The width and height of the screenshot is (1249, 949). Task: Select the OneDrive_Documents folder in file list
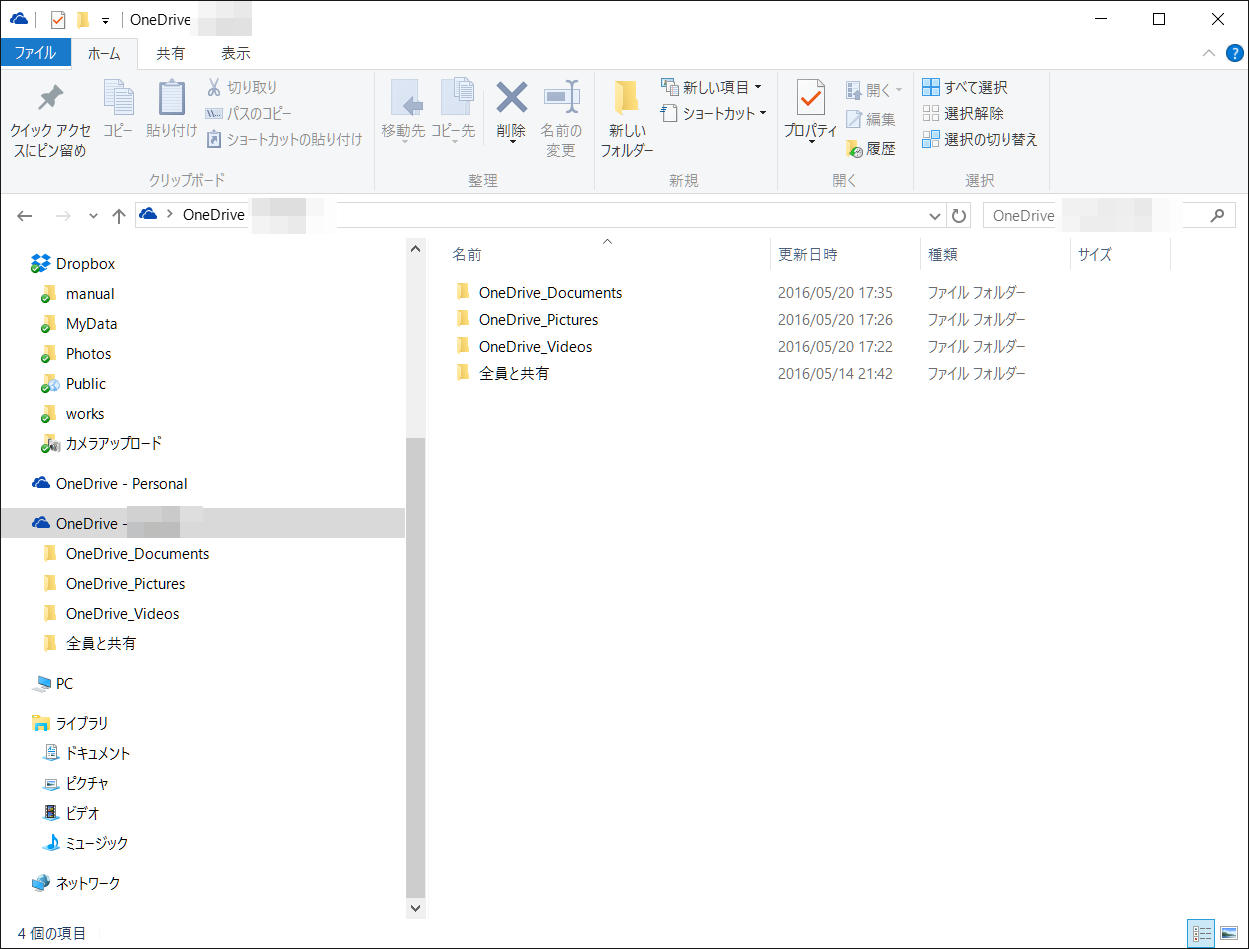[x=550, y=293]
